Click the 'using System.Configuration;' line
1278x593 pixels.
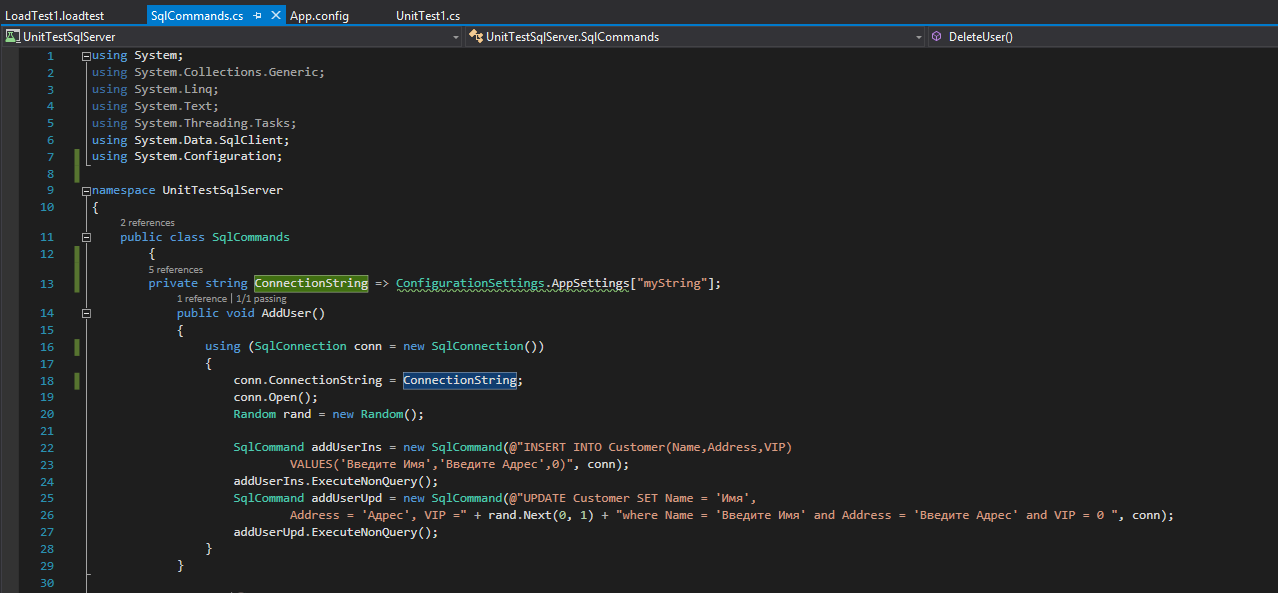pos(187,156)
